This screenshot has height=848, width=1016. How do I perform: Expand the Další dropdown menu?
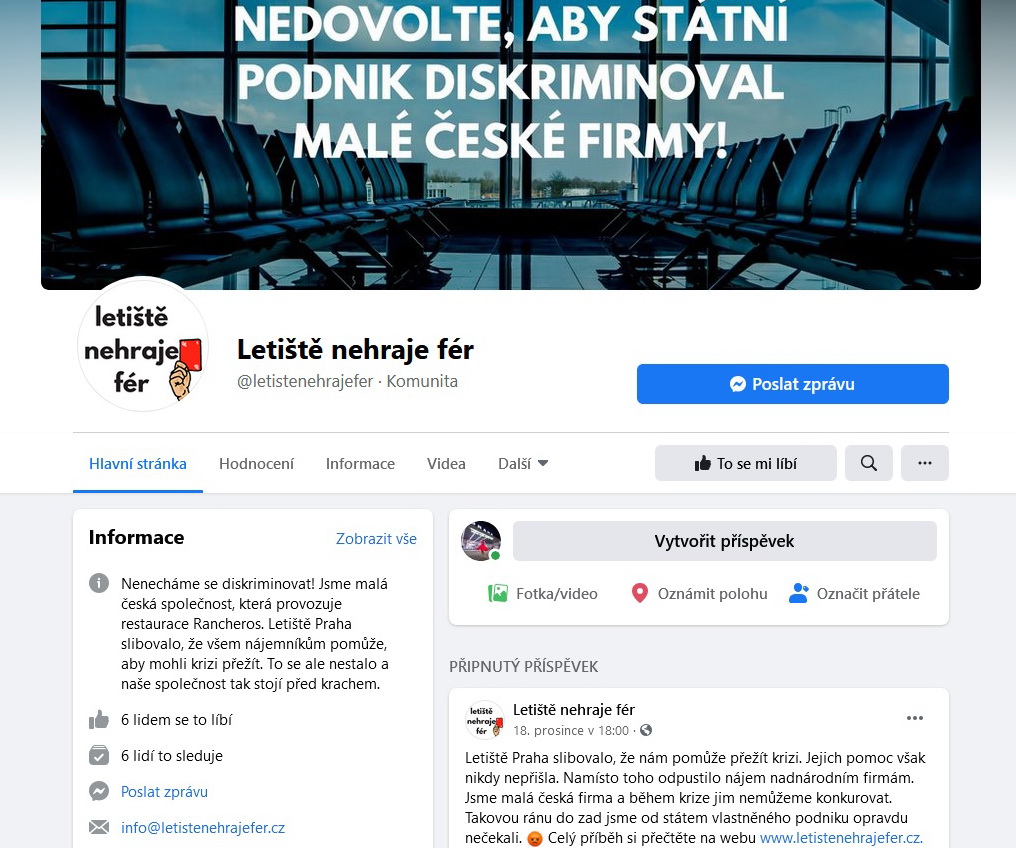523,464
